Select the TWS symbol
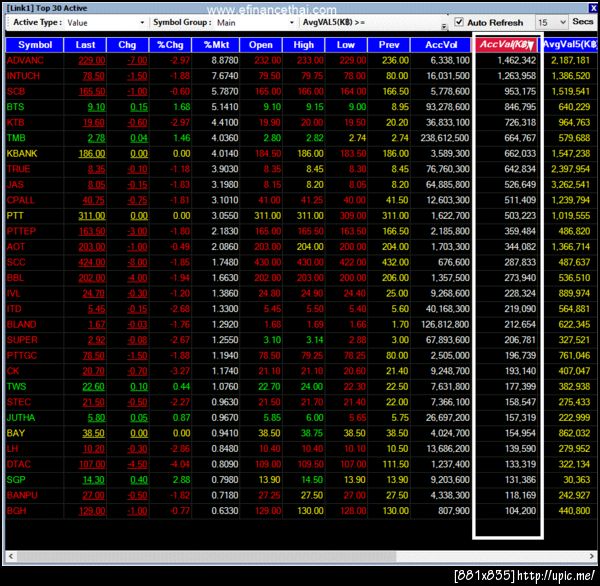 click(16, 387)
